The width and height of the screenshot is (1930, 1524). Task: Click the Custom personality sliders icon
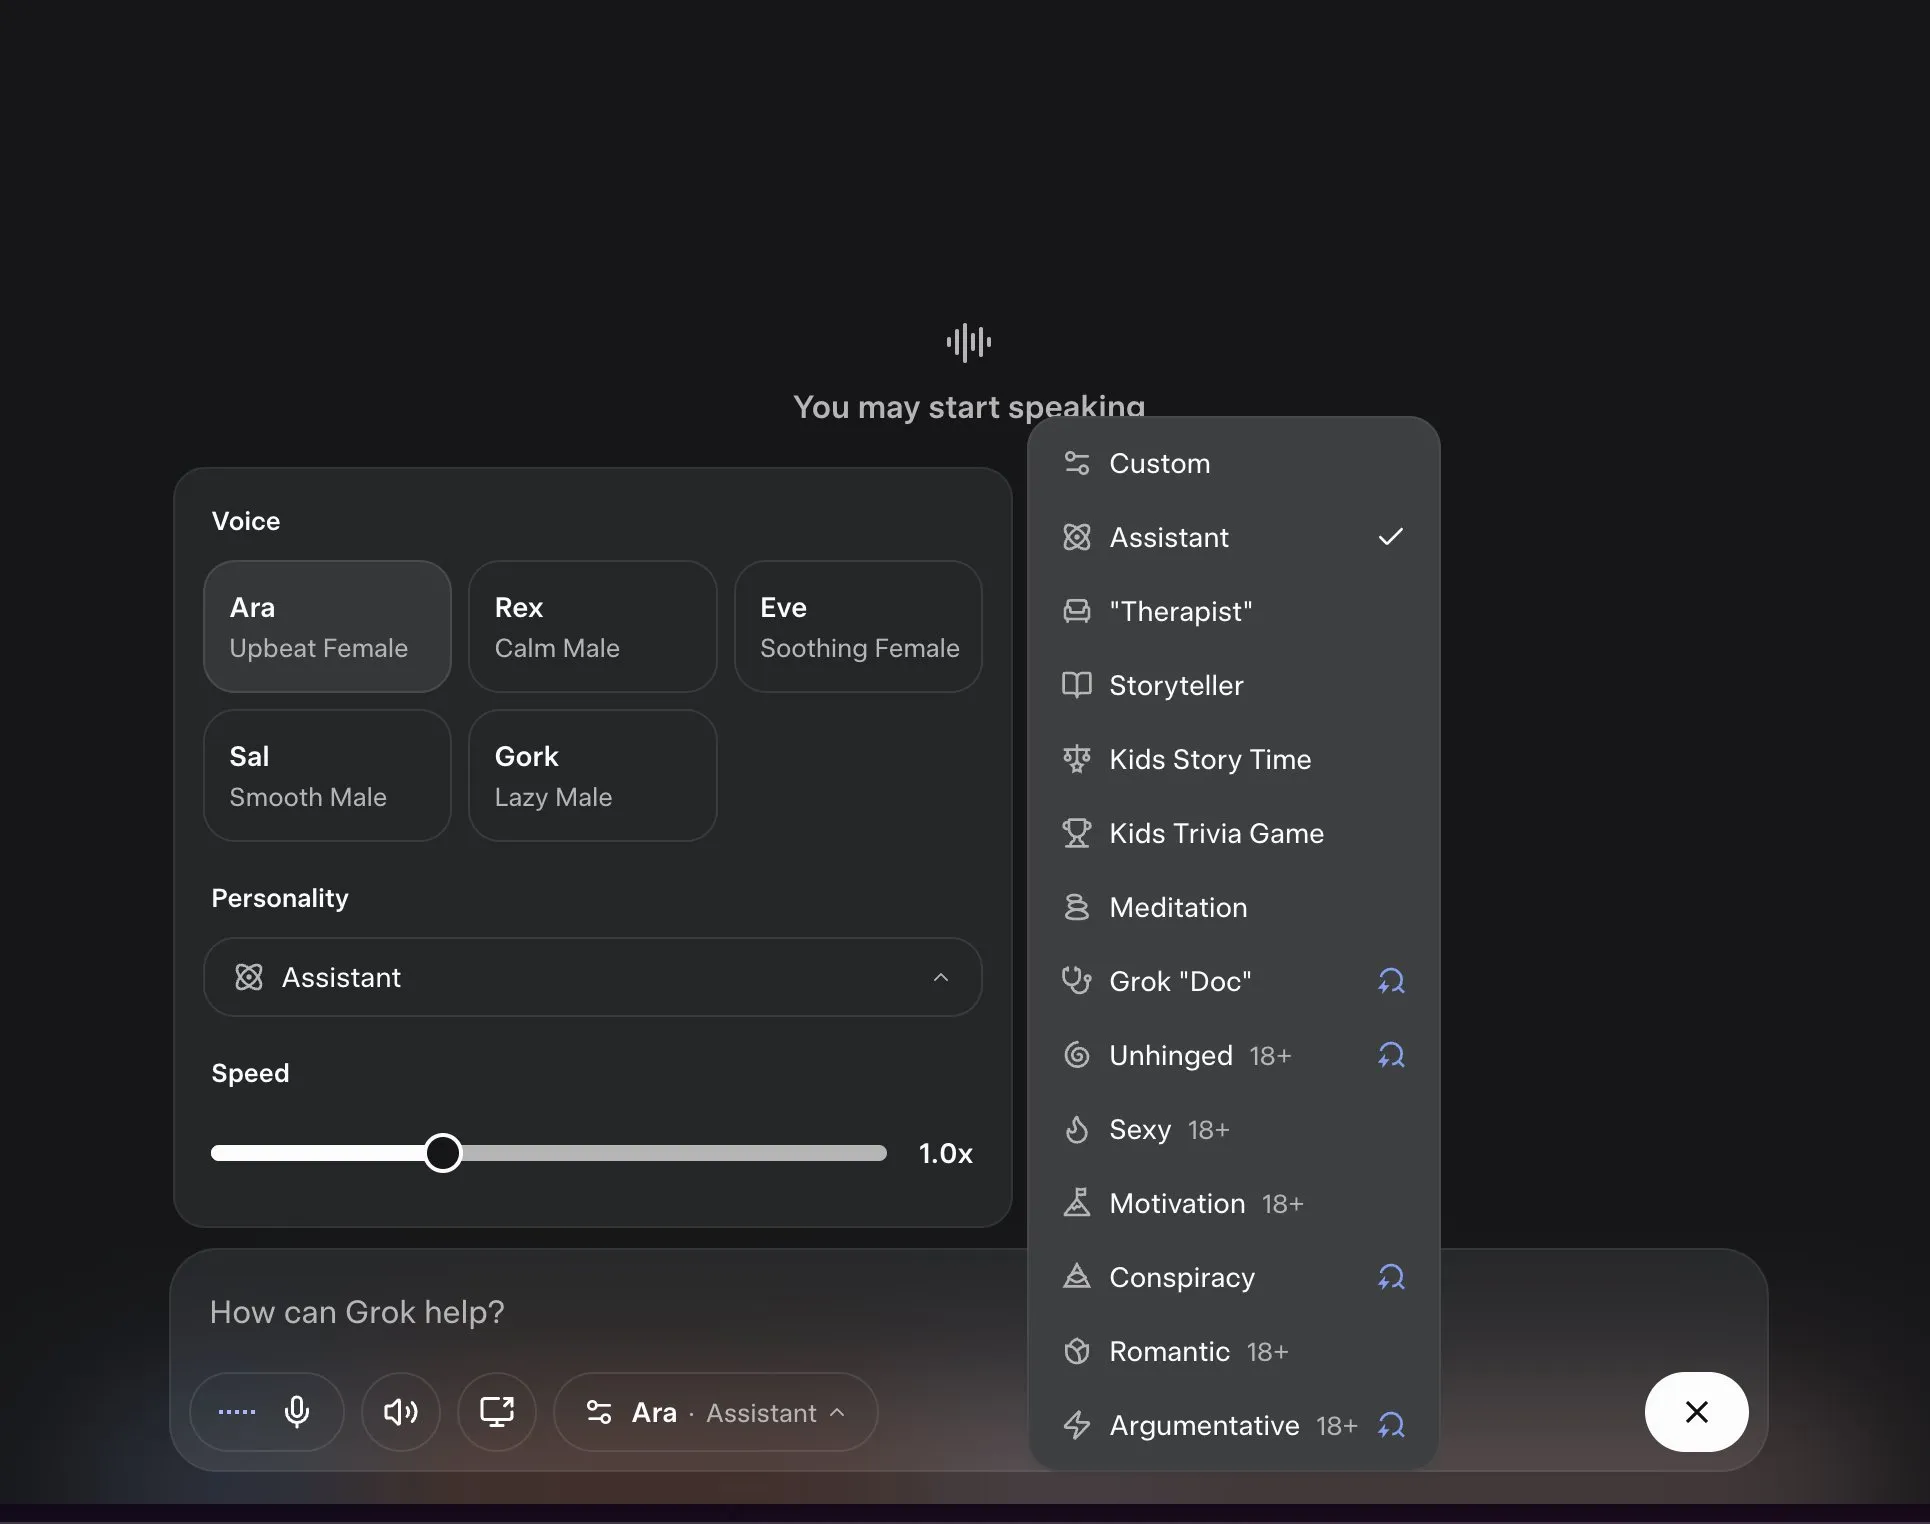[1076, 463]
